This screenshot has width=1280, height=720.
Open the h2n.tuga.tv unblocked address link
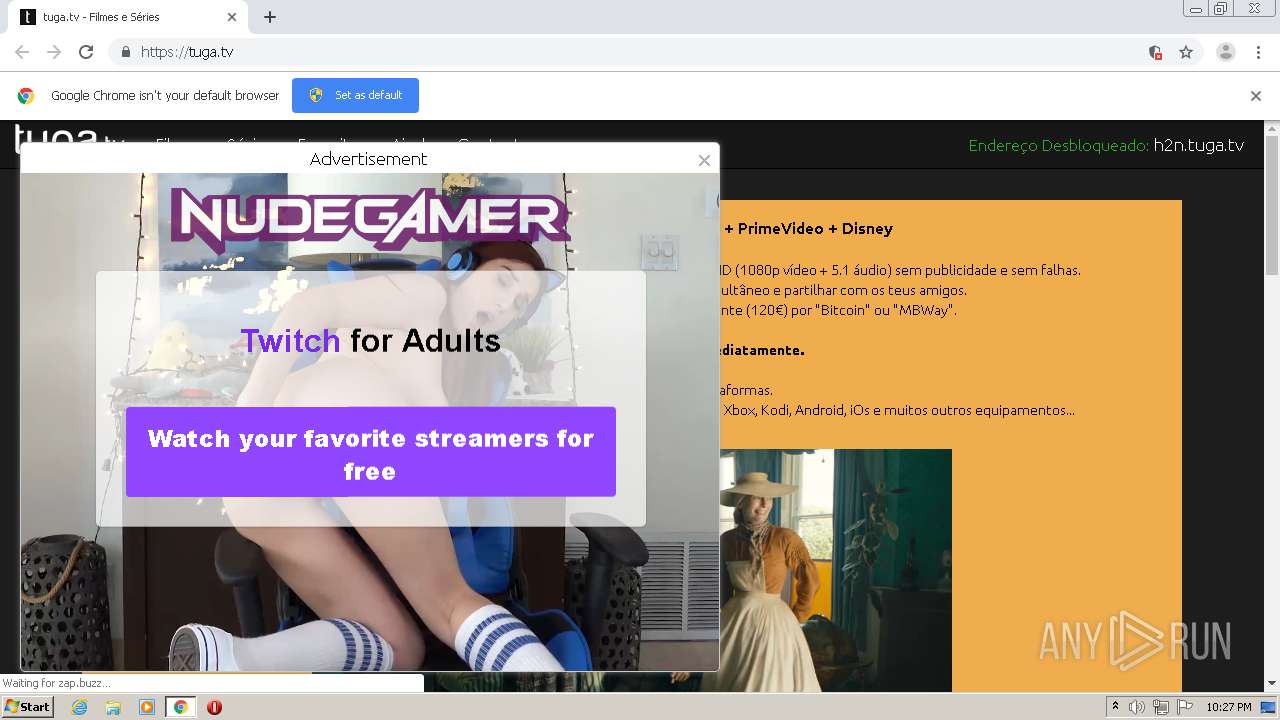point(1198,145)
